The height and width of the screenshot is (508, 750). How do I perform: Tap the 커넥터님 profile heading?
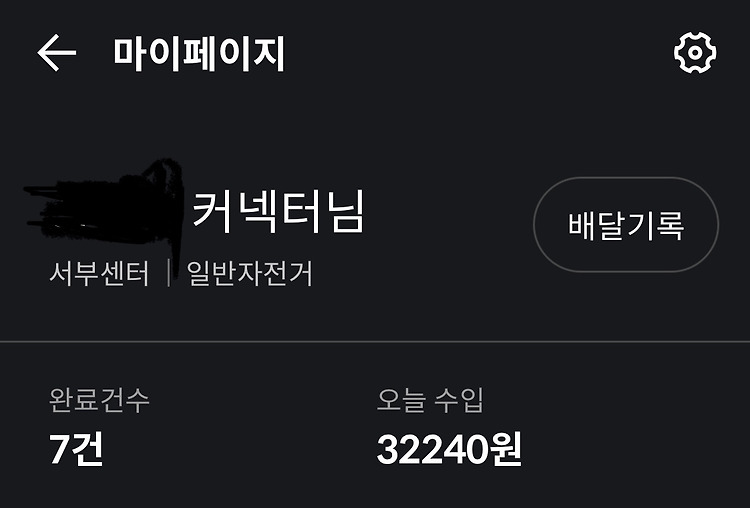point(278,211)
